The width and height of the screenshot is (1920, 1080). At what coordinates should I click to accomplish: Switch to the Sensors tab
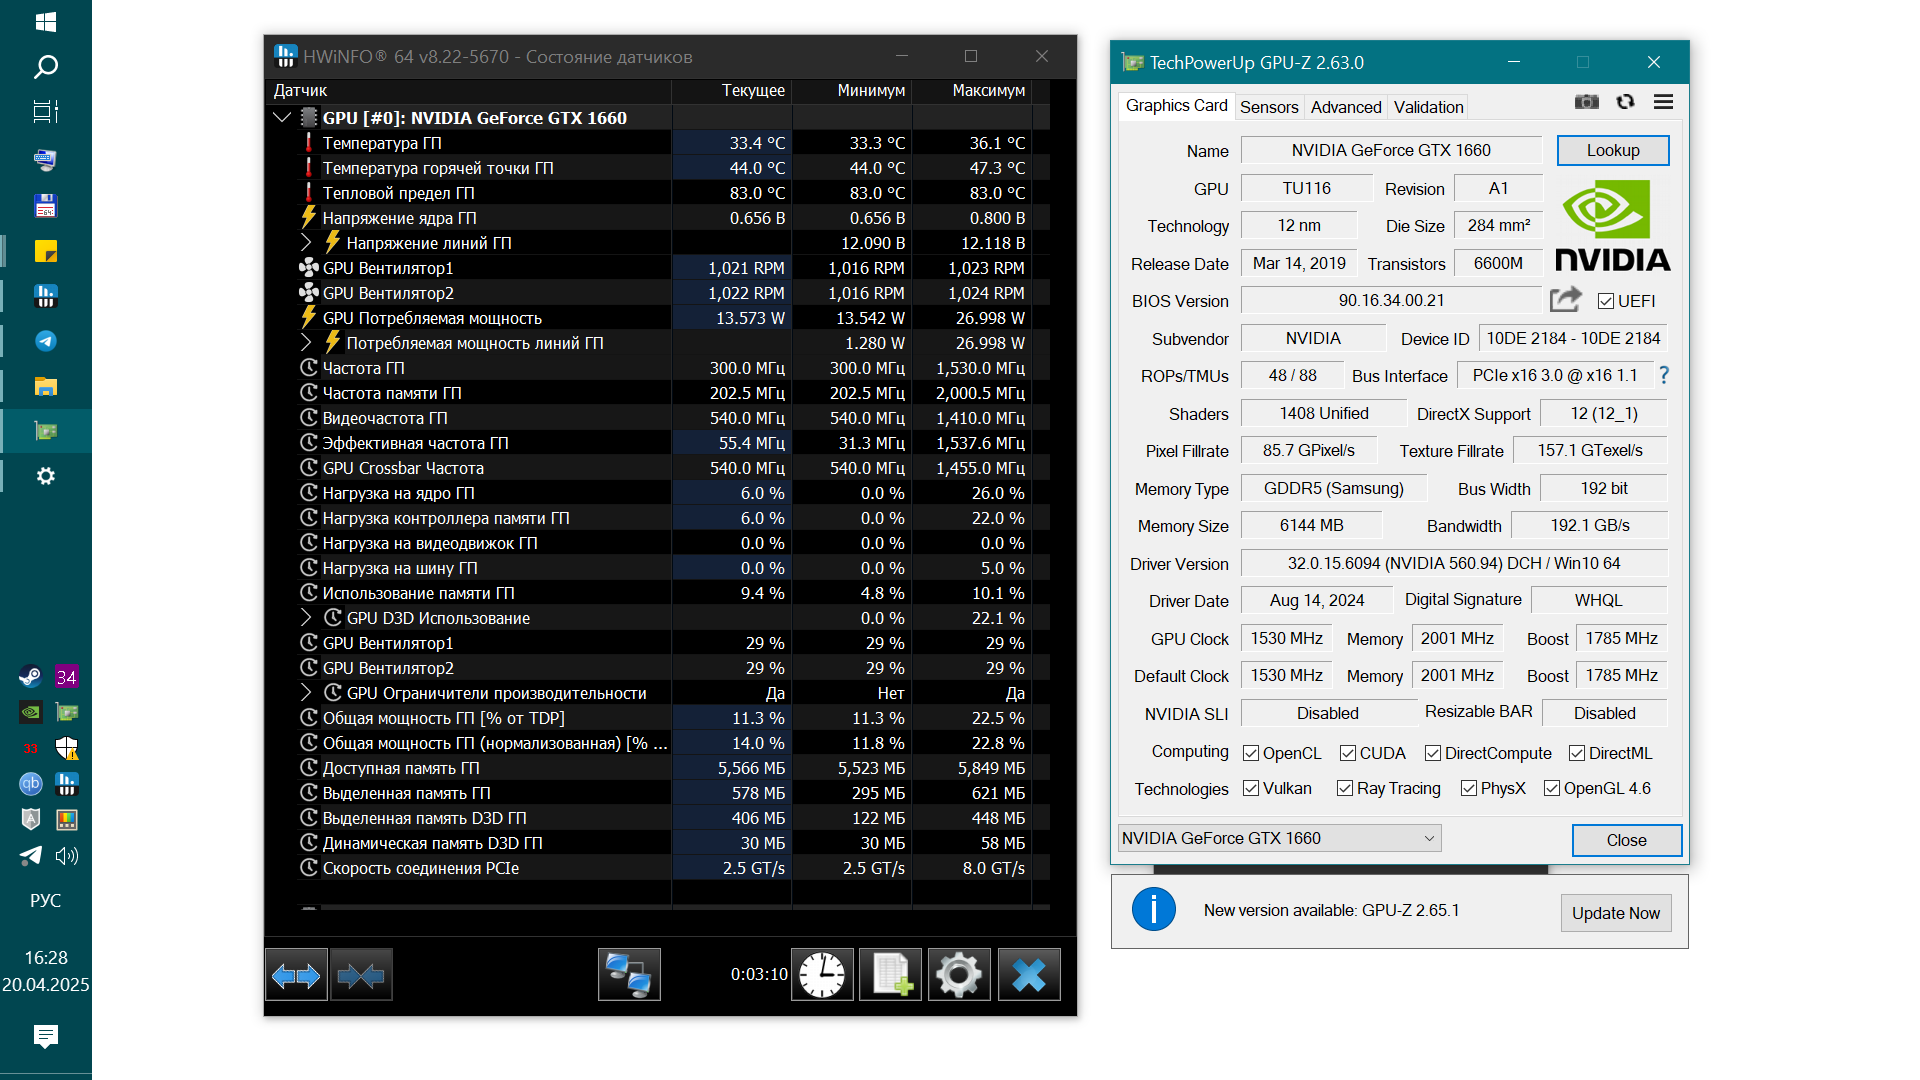click(1268, 107)
